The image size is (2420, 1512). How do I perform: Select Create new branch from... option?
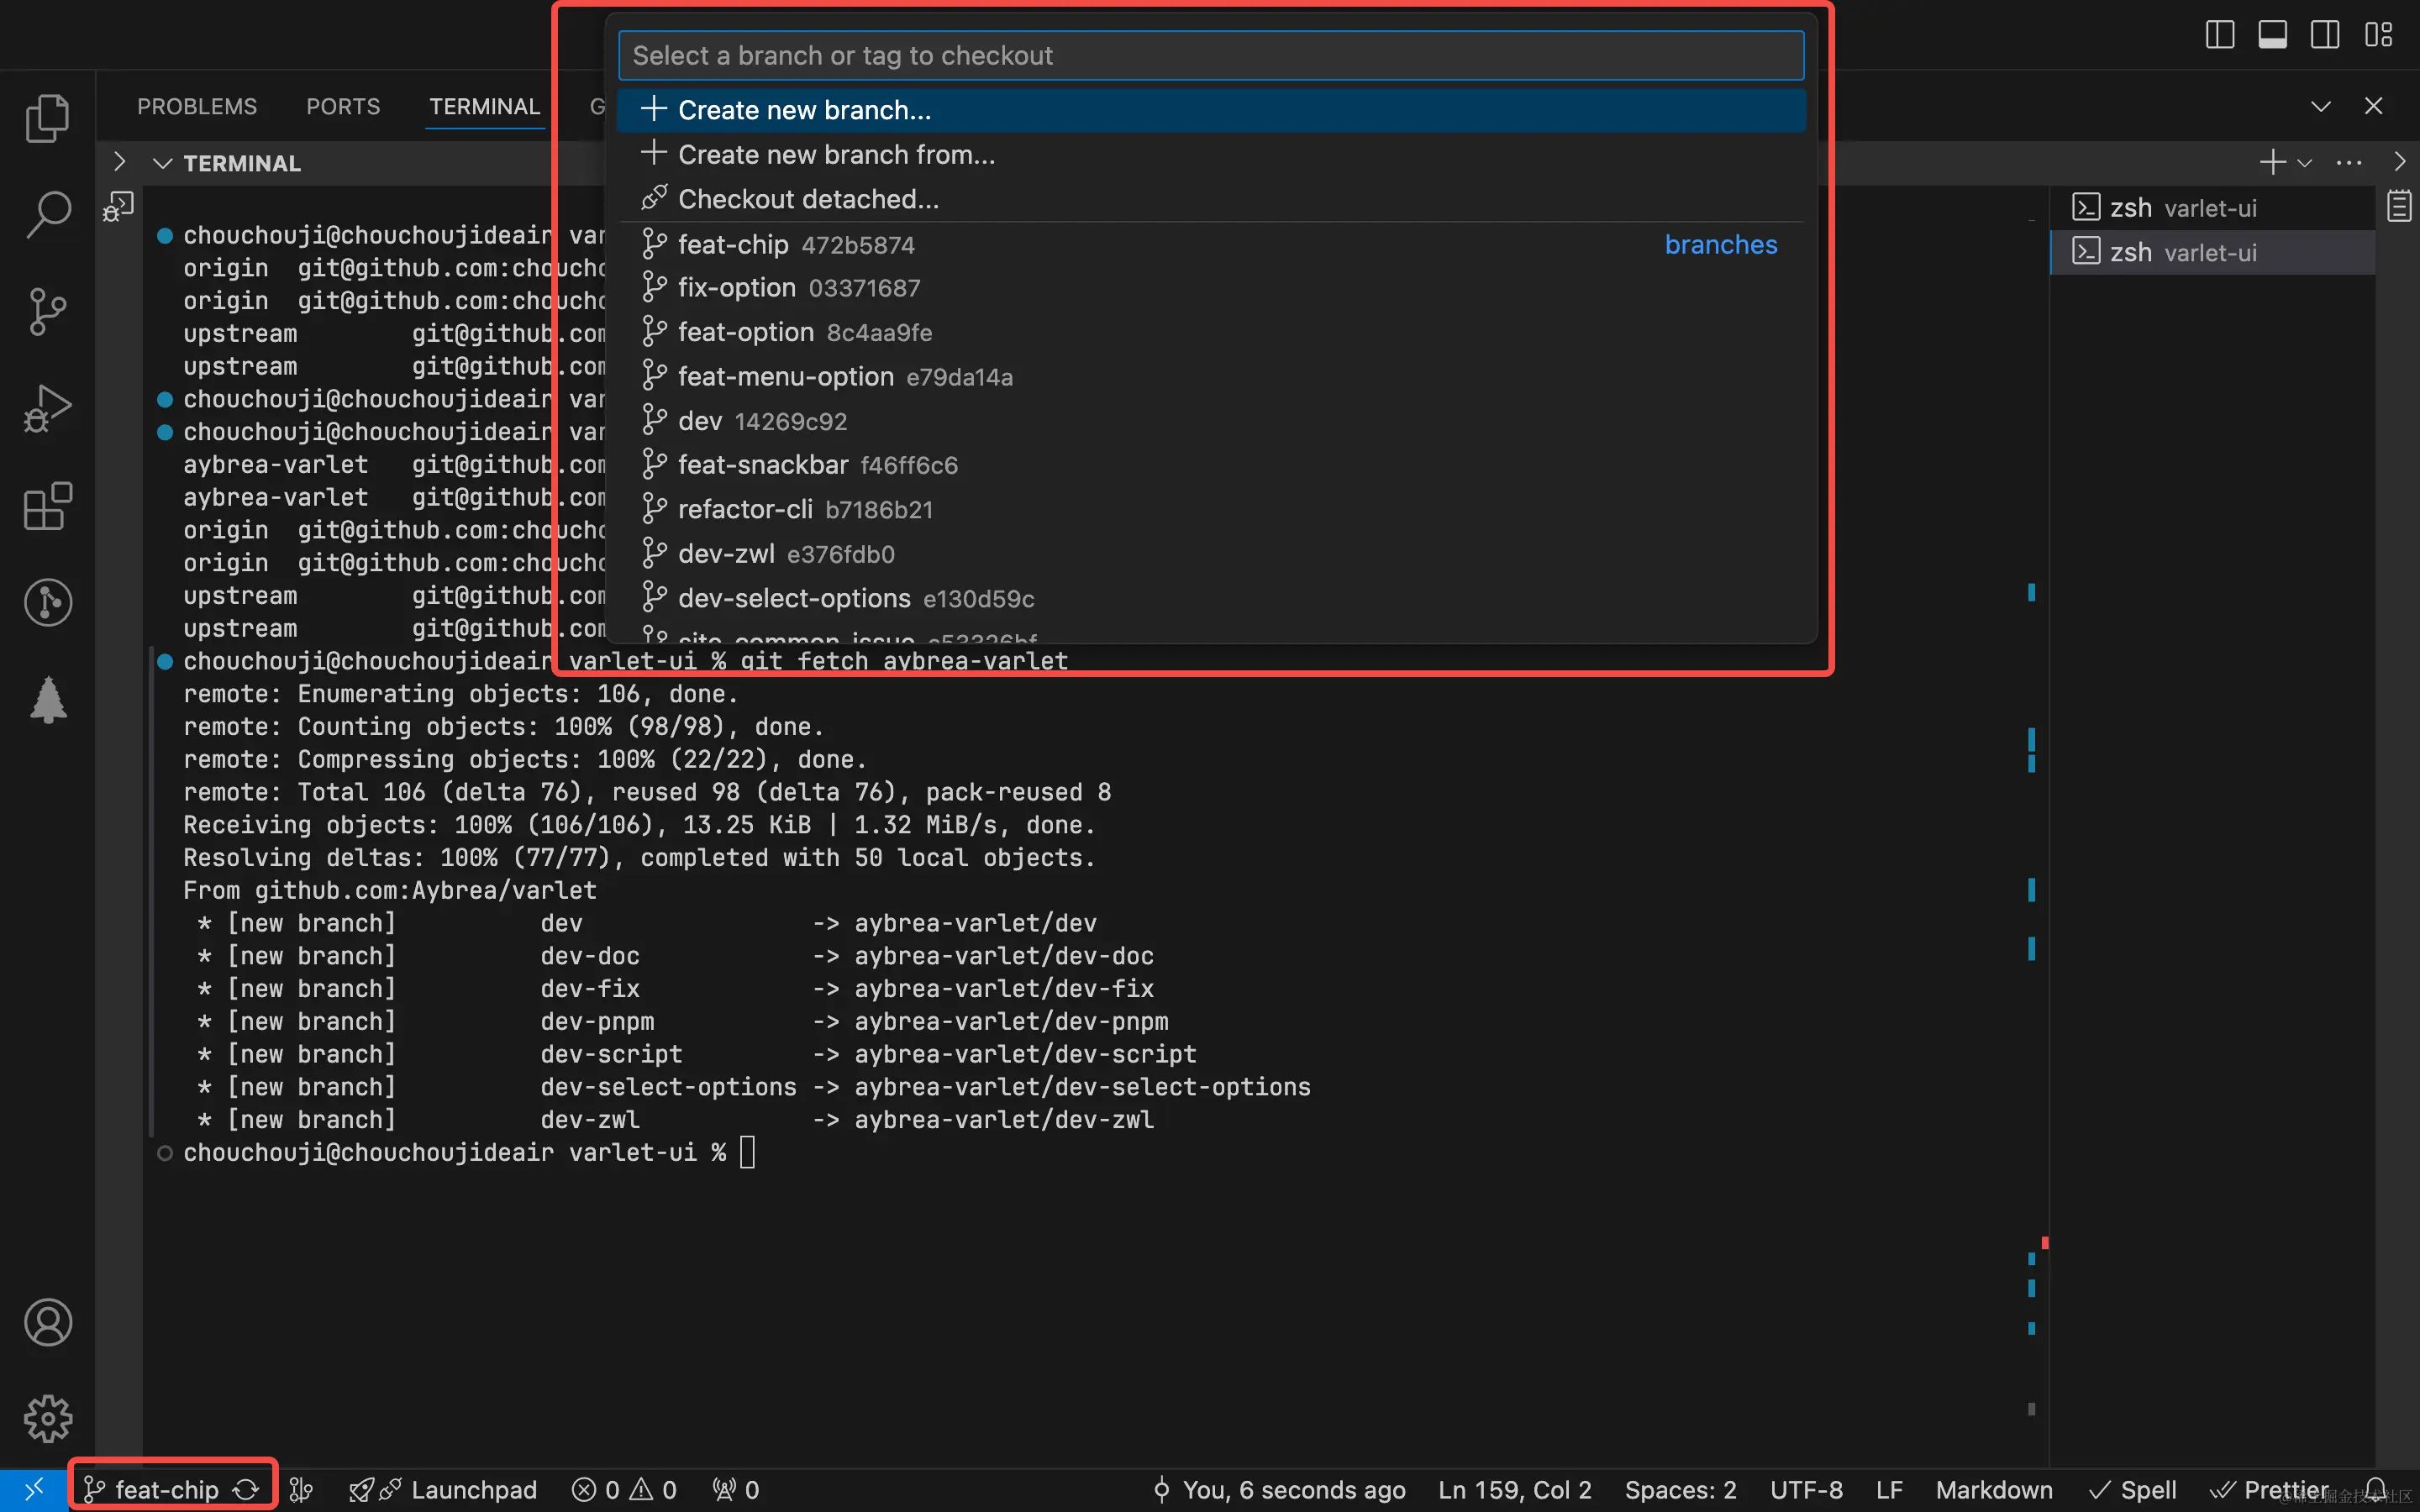tap(836, 155)
